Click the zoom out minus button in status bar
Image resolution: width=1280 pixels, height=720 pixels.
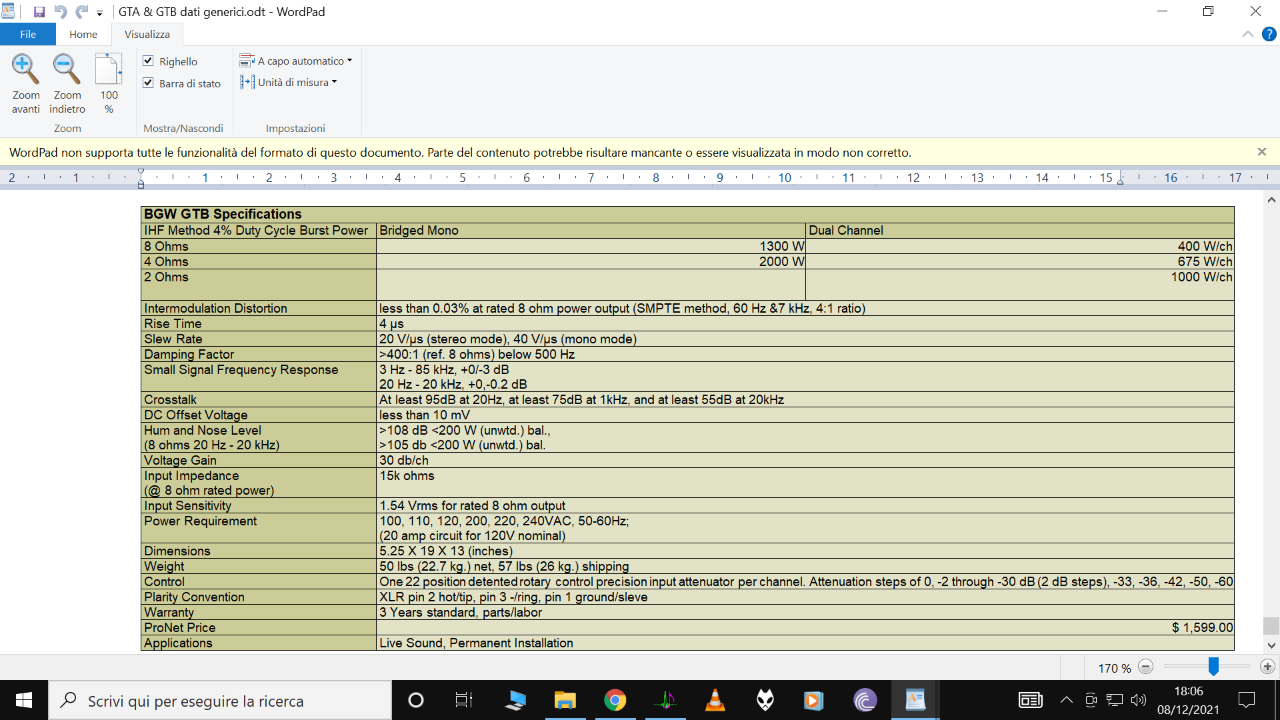[1146, 667]
